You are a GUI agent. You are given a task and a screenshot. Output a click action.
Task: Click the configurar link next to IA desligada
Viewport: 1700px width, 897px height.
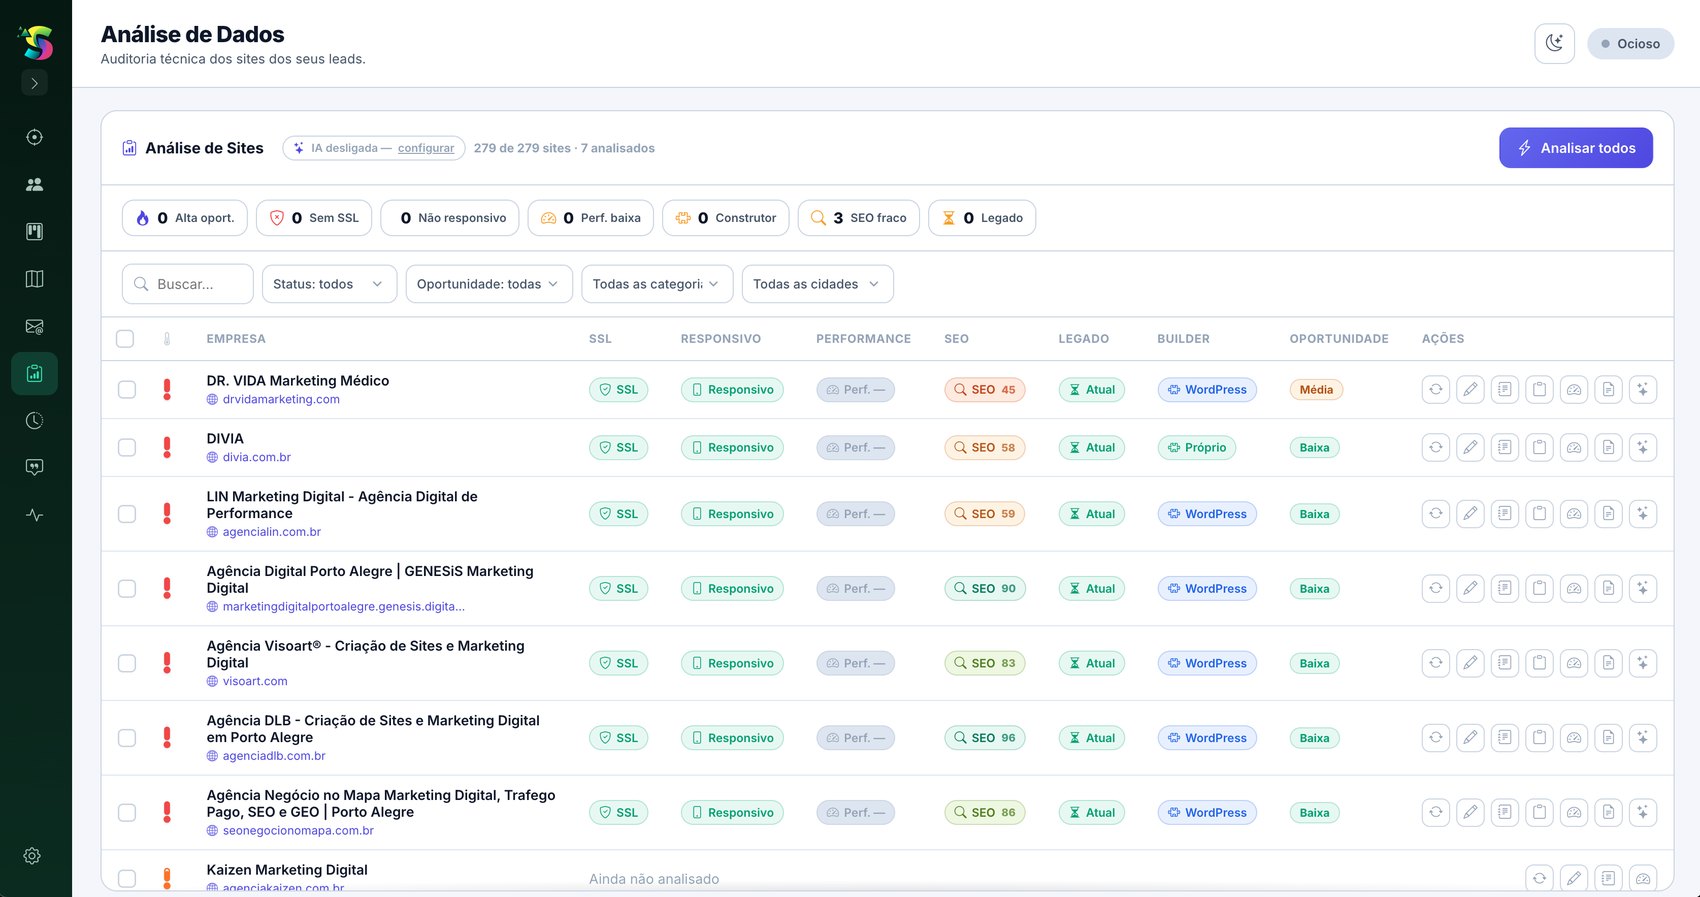click(426, 148)
